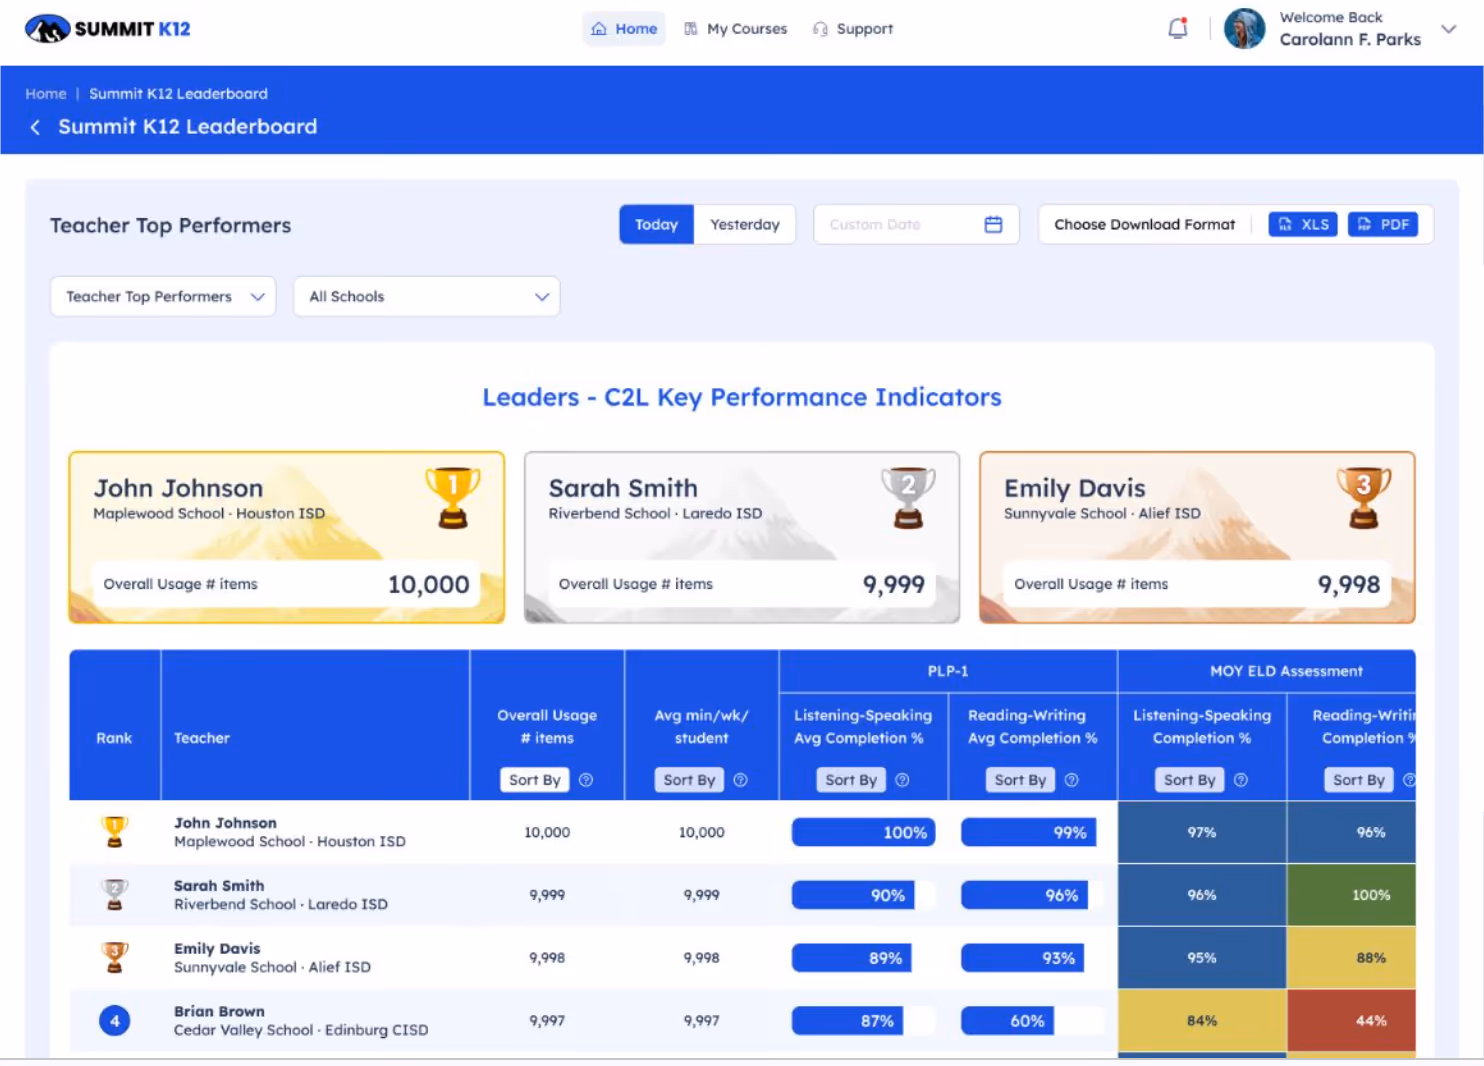Click the Home breadcrumb link
Image resolution: width=1484 pixels, height=1066 pixels.
[x=46, y=93]
